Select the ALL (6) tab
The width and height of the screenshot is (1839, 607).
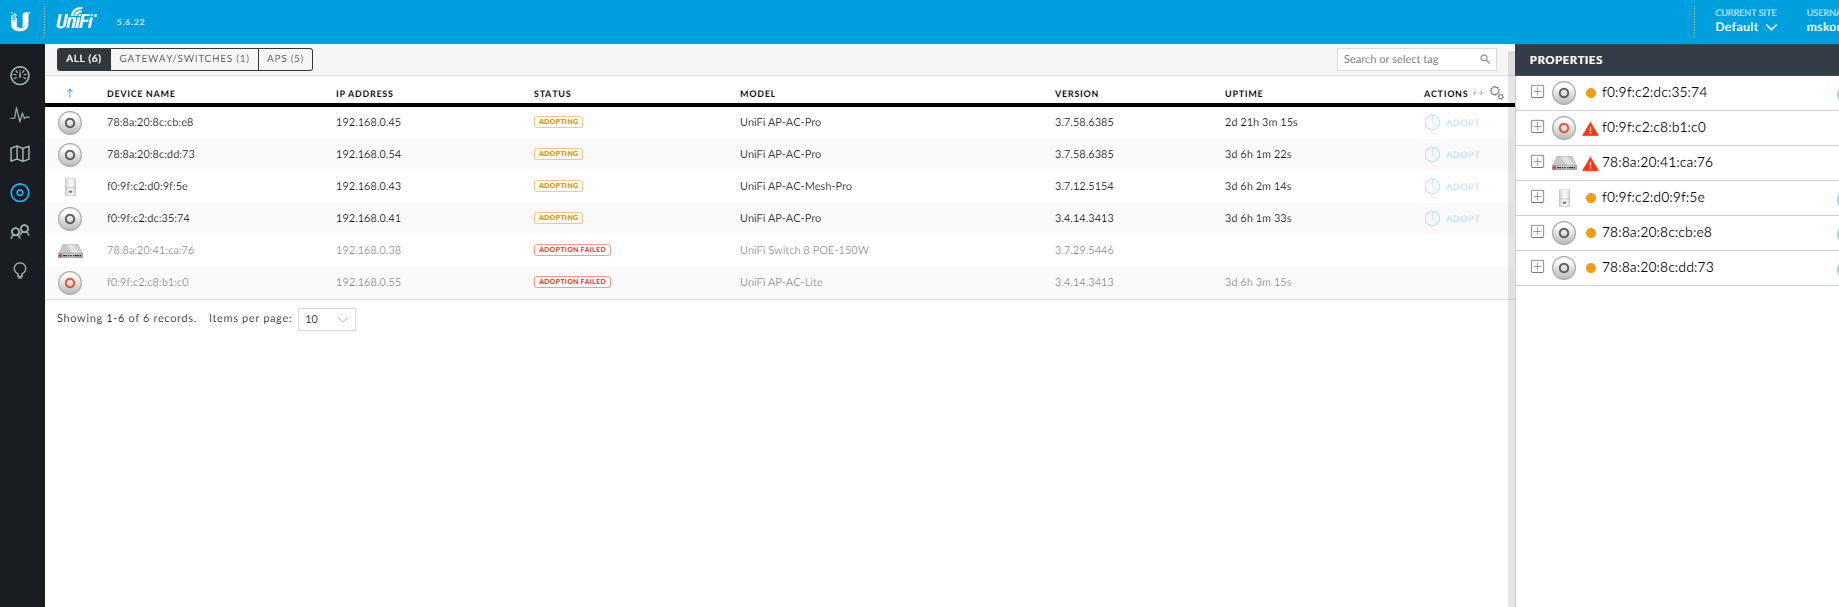(84, 59)
